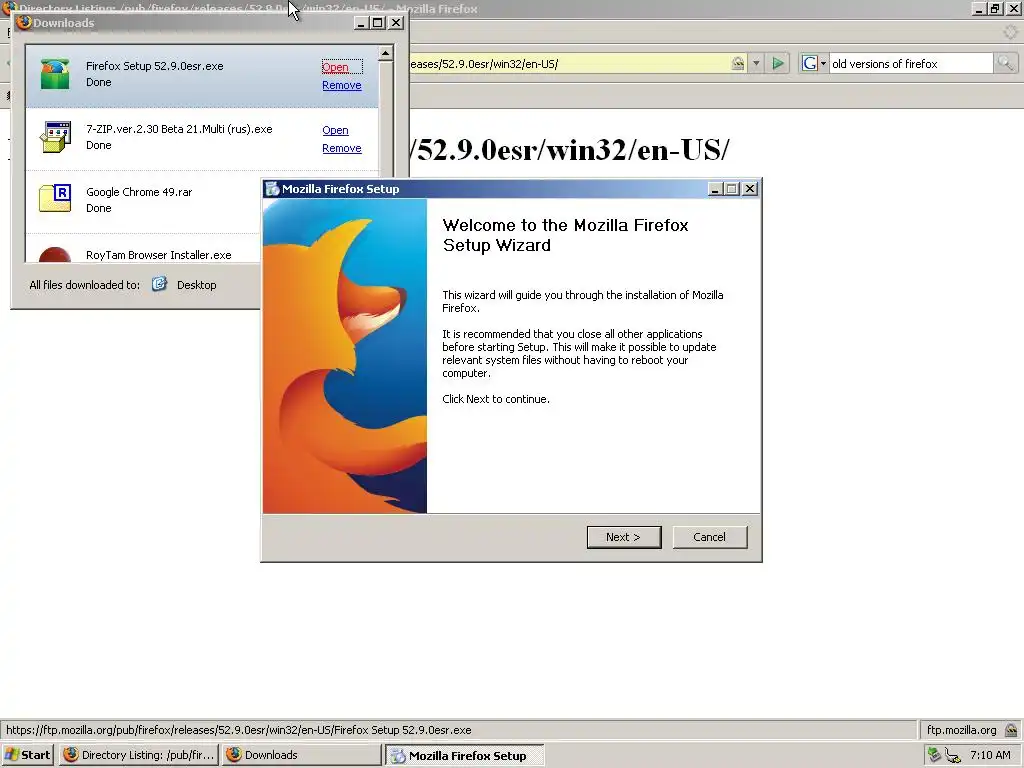Image resolution: width=1024 pixels, height=768 pixels.
Task: Click the Google Chrome 49.rar archive icon
Action: coord(55,199)
